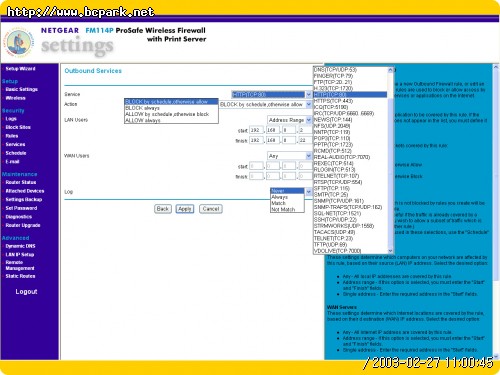Open LAN IP Setup
The height and width of the screenshot is (375, 500).
pyautogui.click(x=20, y=255)
